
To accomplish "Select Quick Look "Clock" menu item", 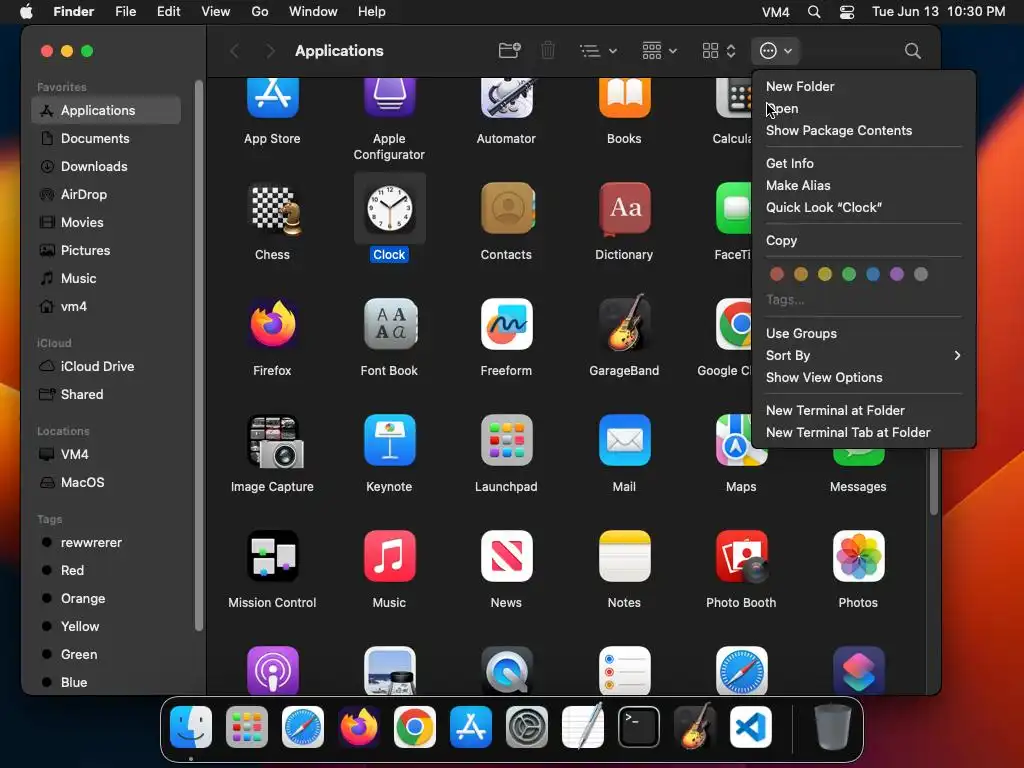I will pos(863,208).
